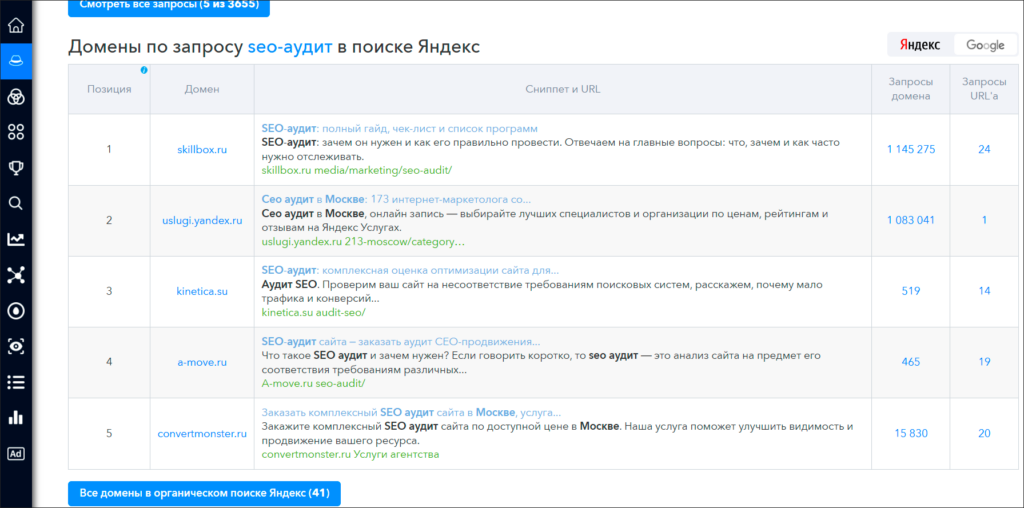Screen dimensions: 1024x508
Task: Open domain queries value 519
Action: click(910, 291)
